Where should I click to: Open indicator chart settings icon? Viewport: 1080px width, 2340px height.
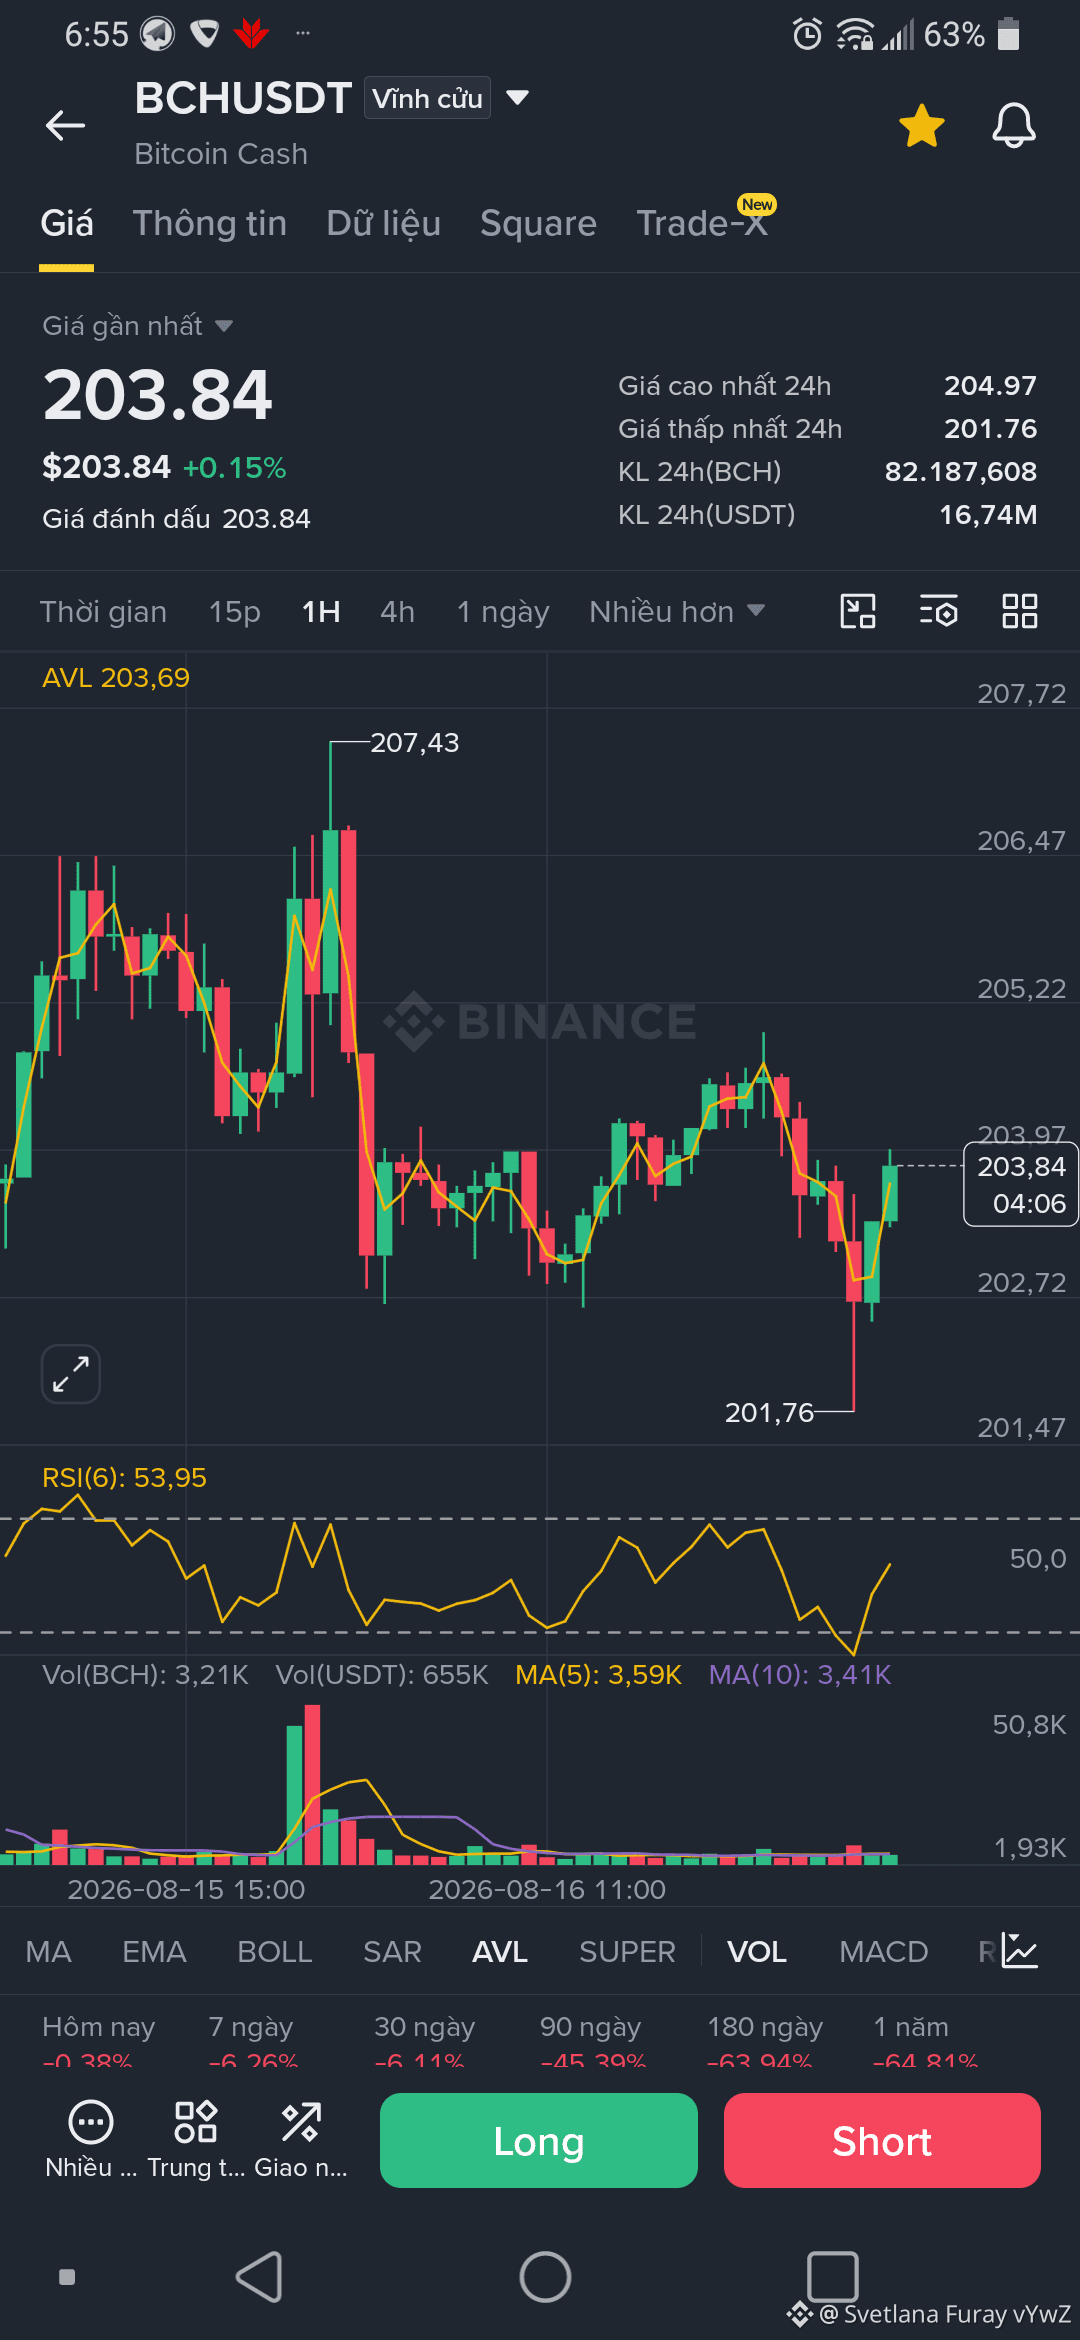coord(1020,1951)
